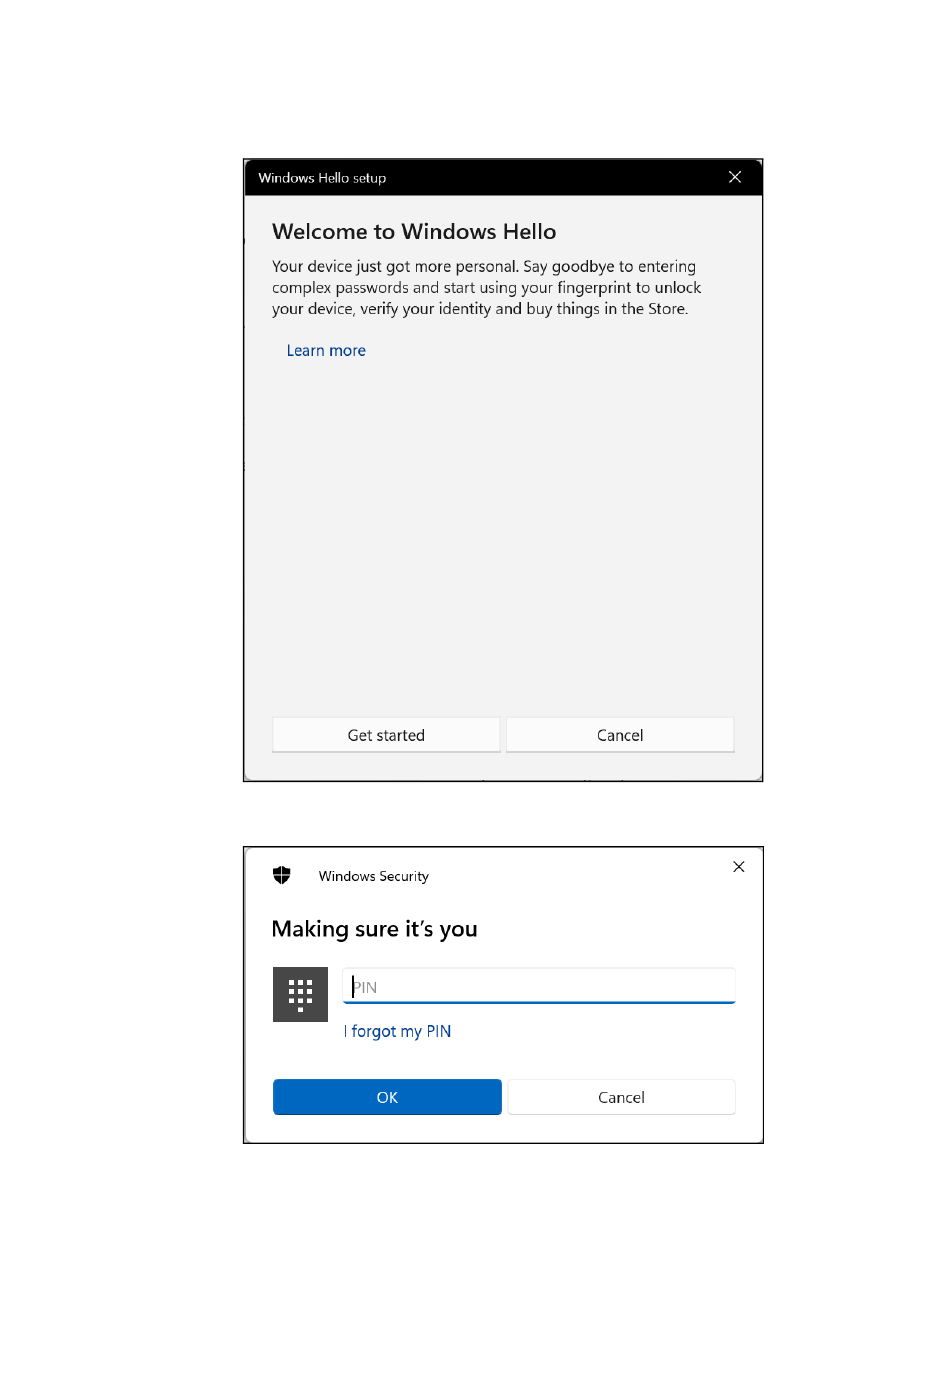Cancel the Windows Security dialog
Screen dimensions: 950x1392
pos(621,1097)
